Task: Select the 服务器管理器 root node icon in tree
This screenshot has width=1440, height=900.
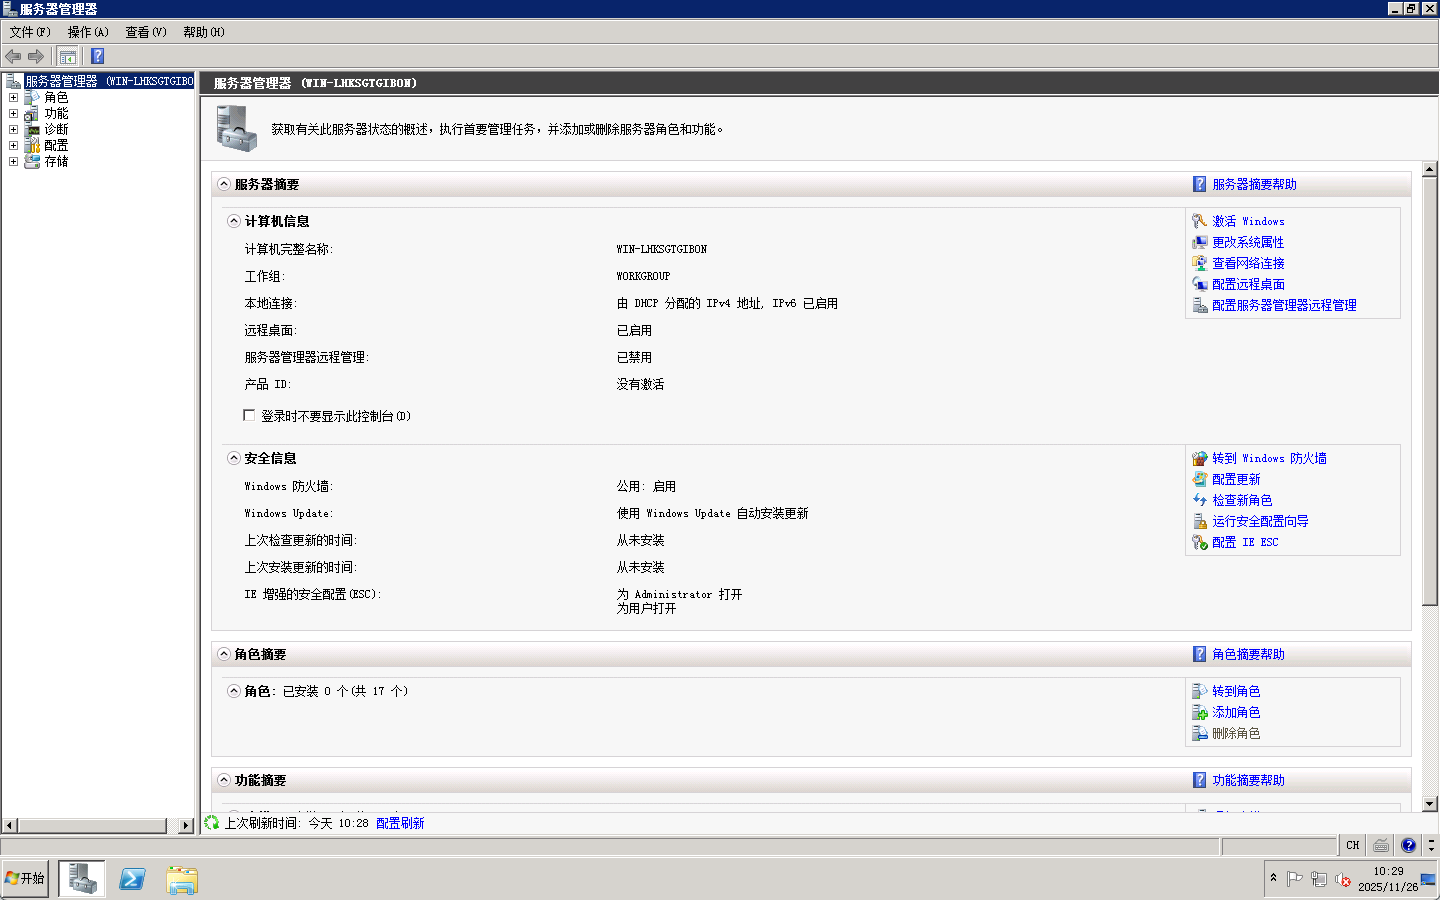Action: coord(14,81)
